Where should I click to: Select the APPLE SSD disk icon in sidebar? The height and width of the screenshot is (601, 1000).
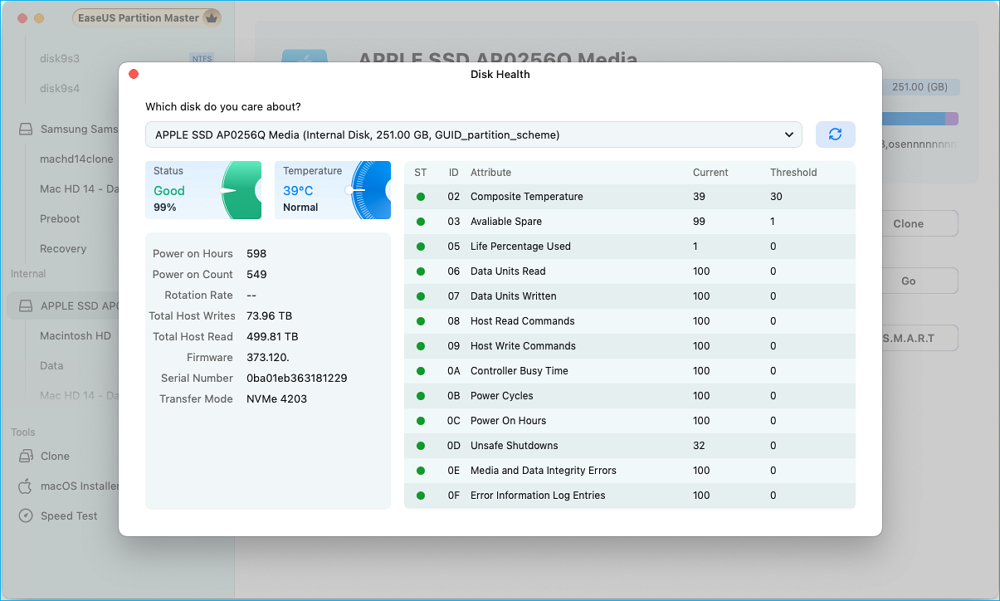(26, 306)
